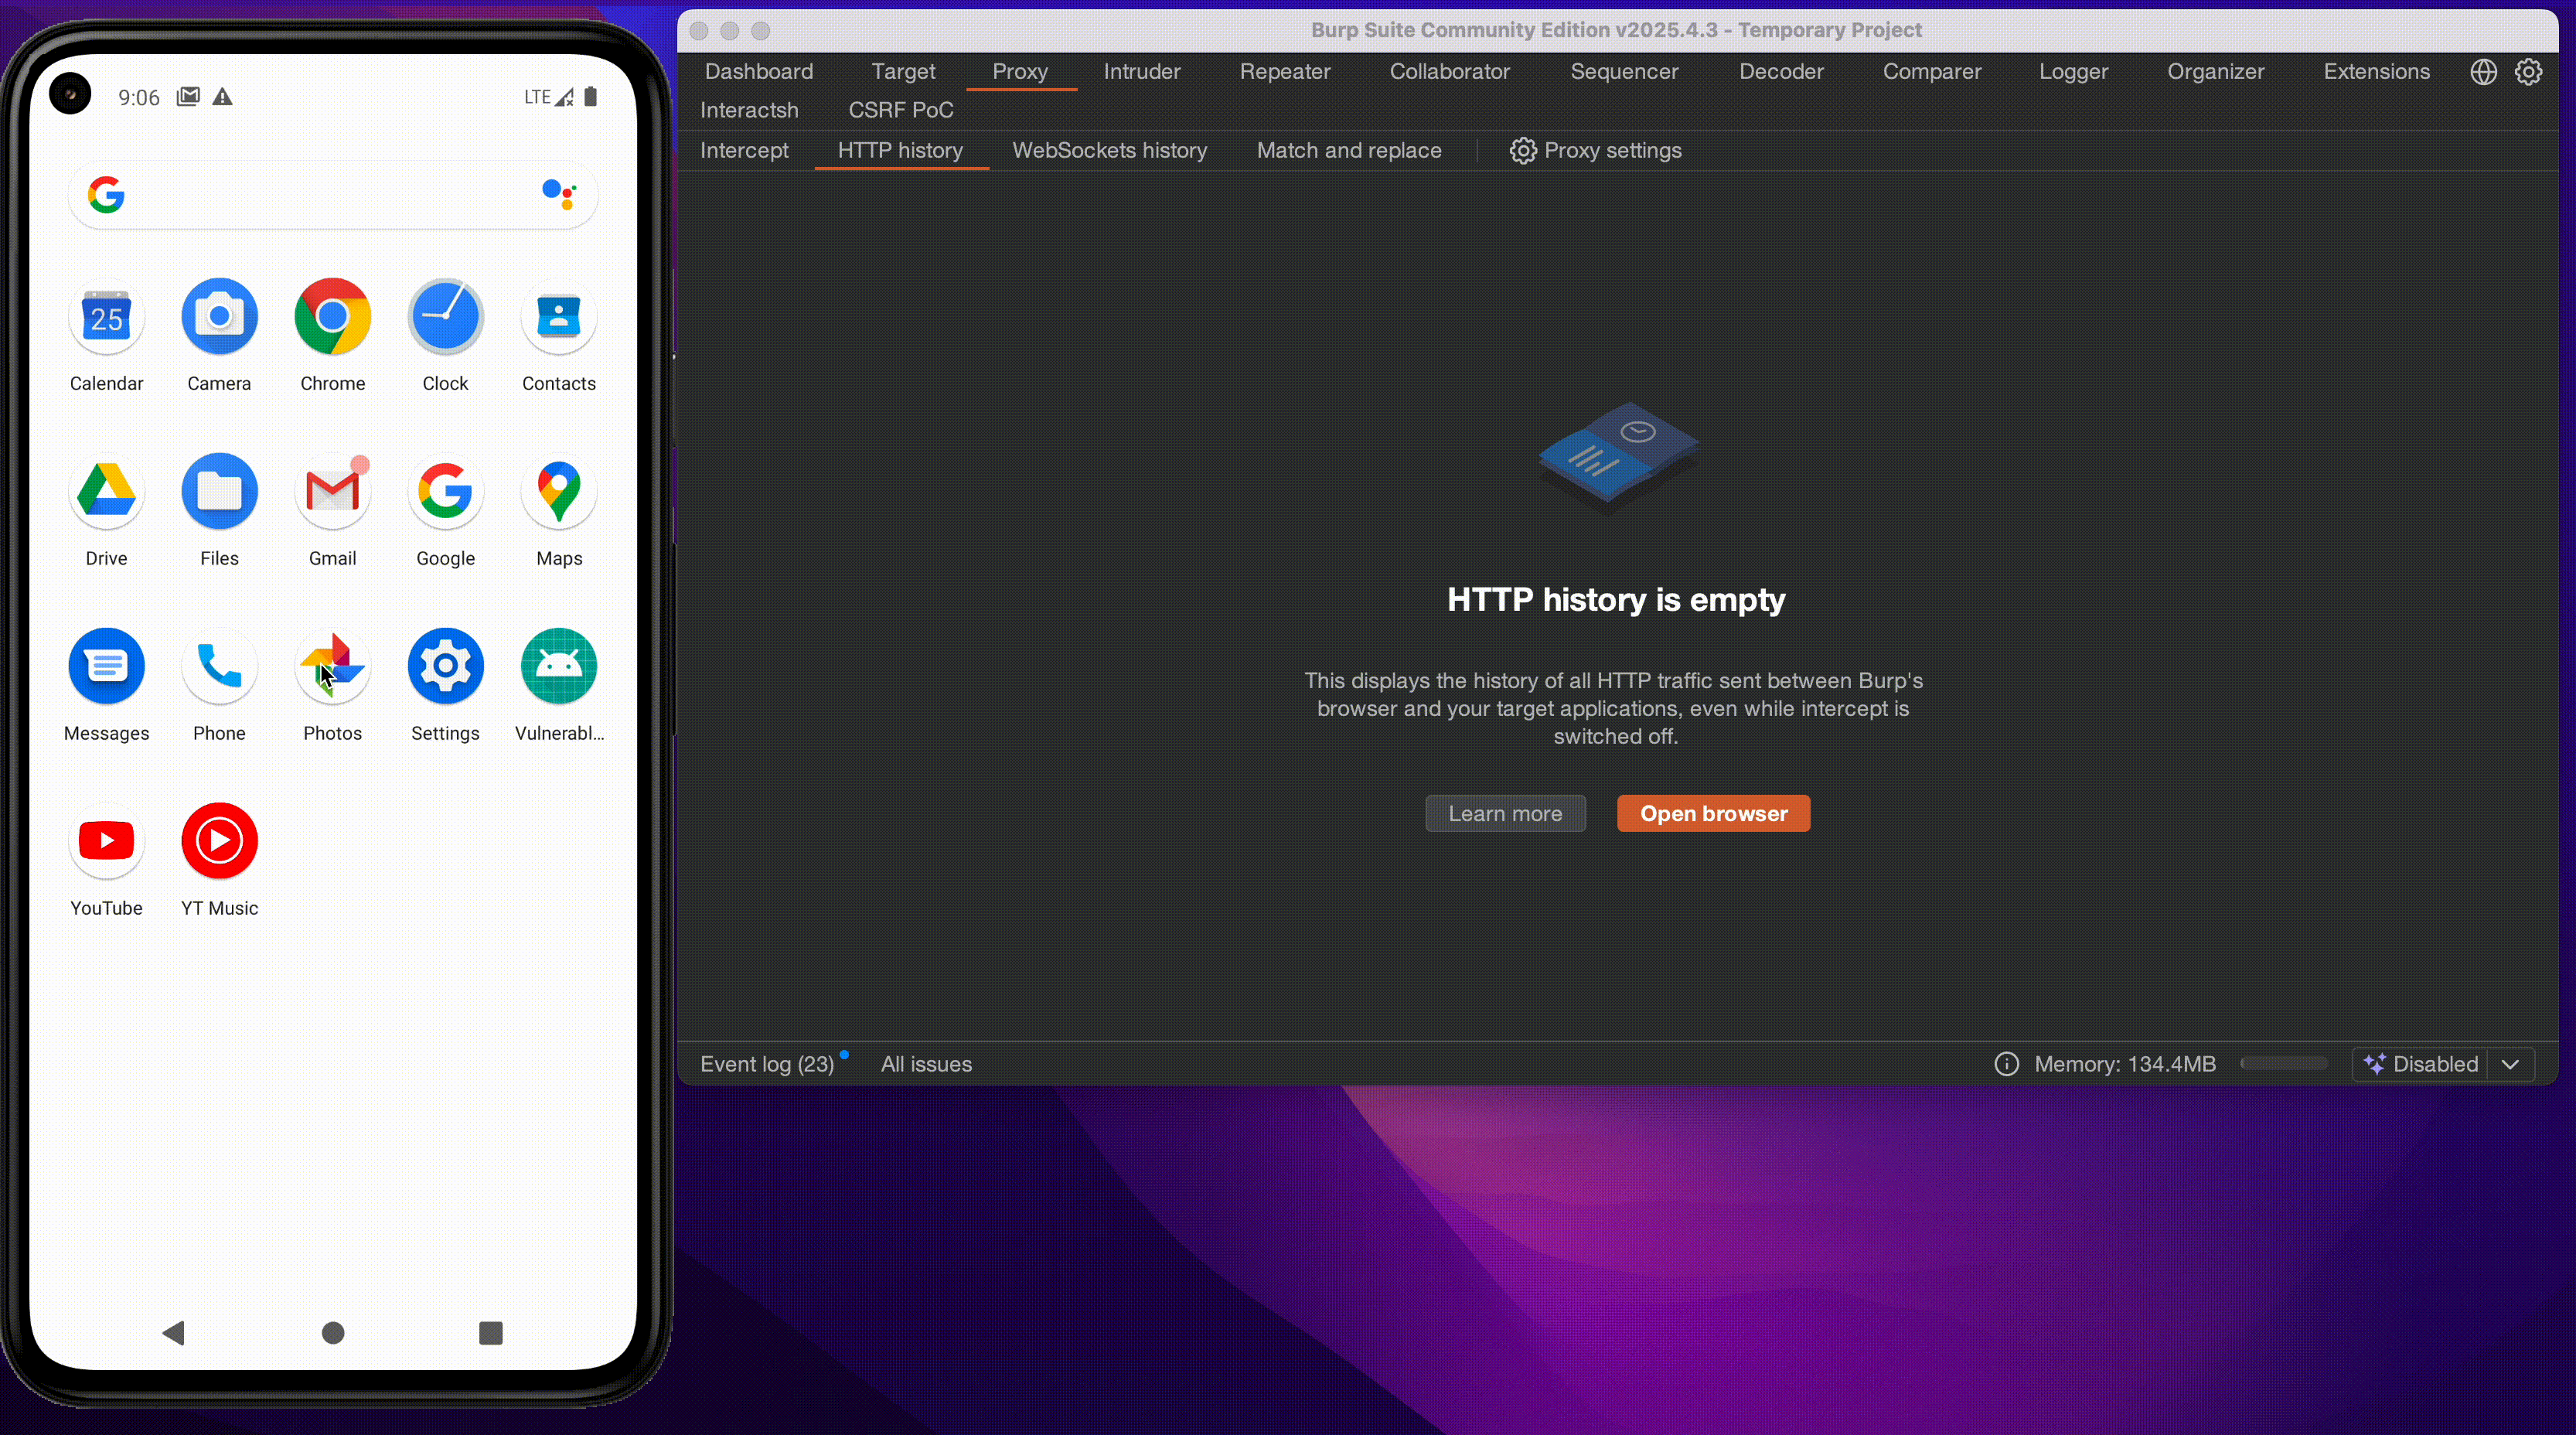Open the Repeater tab

[x=1284, y=72]
